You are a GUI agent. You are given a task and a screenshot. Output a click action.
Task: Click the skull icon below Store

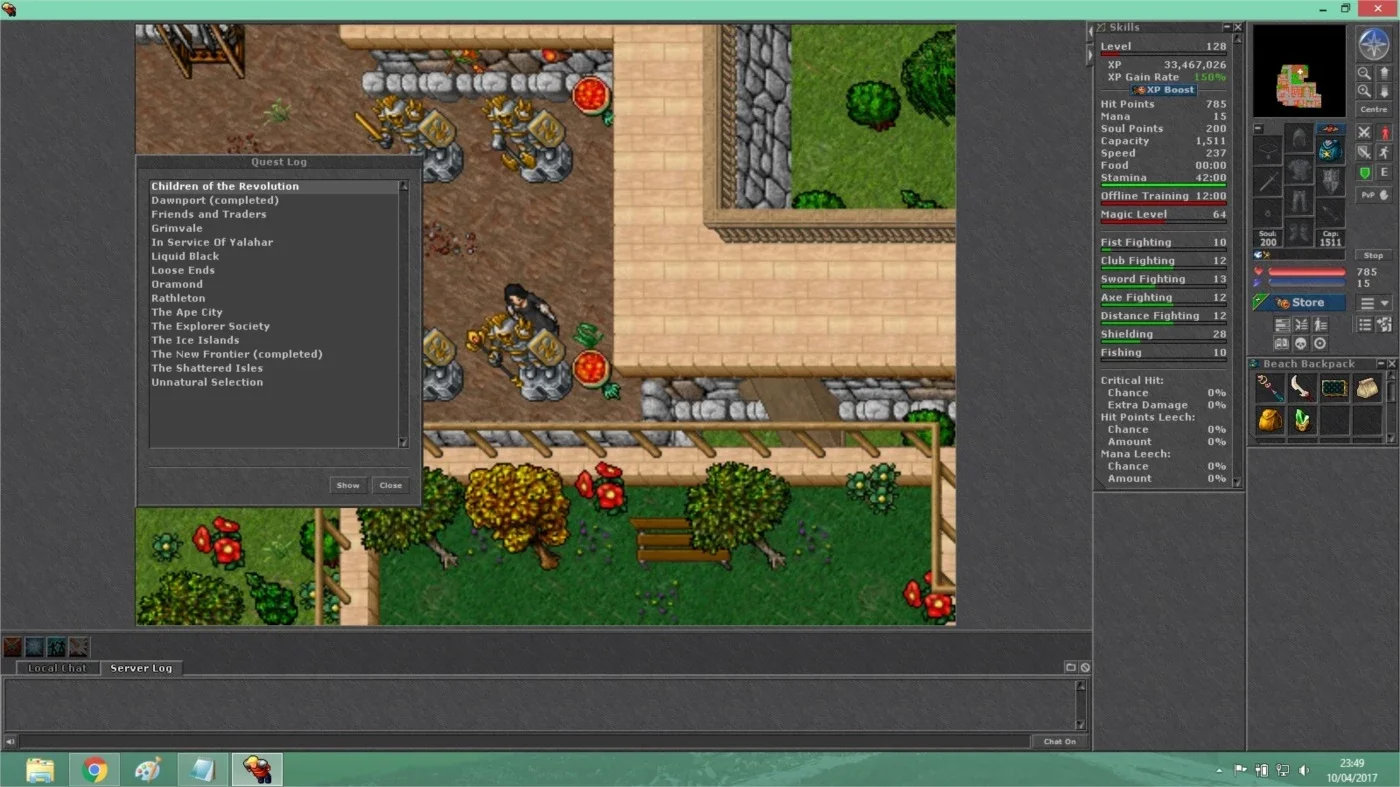(1301, 343)
